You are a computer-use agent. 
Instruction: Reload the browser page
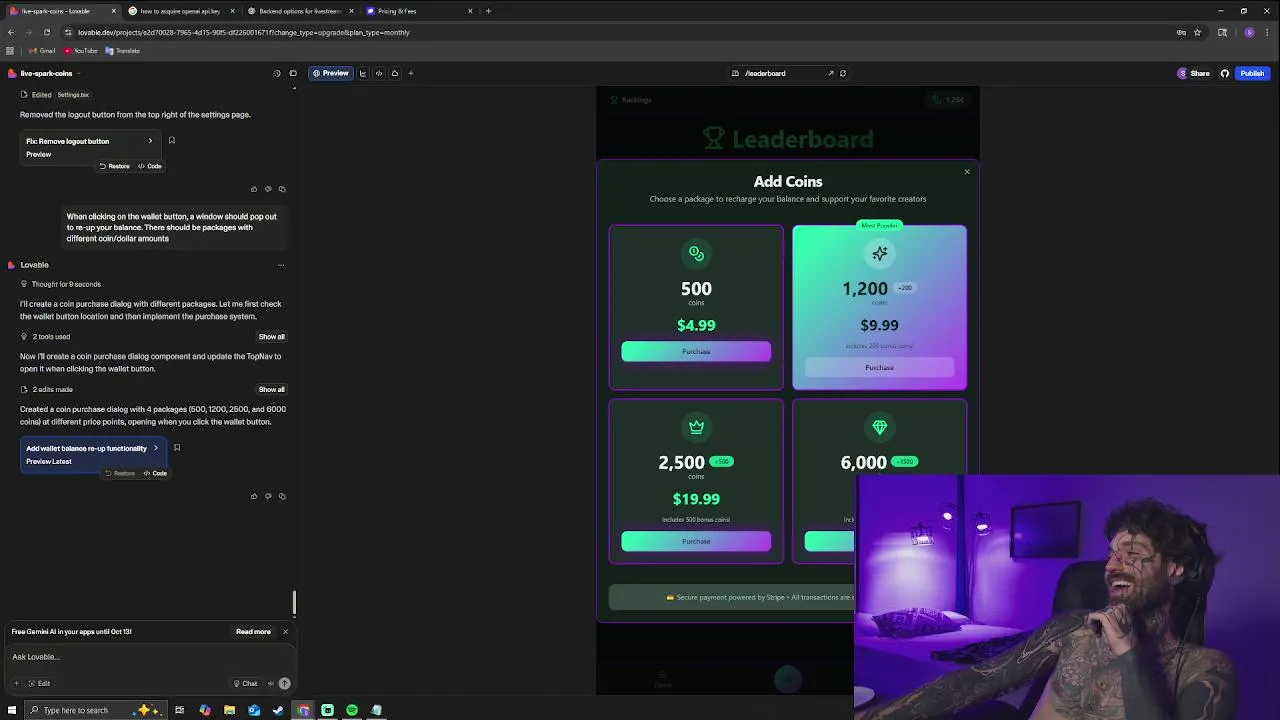[46, 32]
